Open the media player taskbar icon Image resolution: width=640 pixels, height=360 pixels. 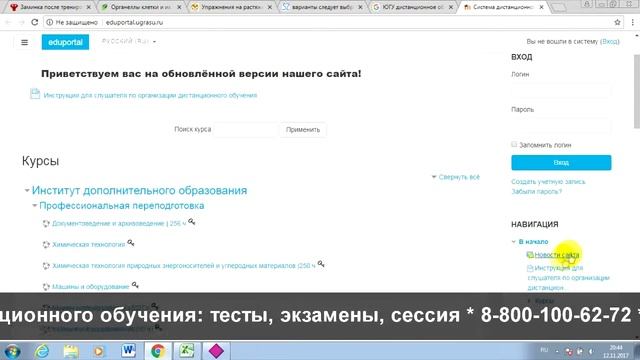[x=99, y=351]
